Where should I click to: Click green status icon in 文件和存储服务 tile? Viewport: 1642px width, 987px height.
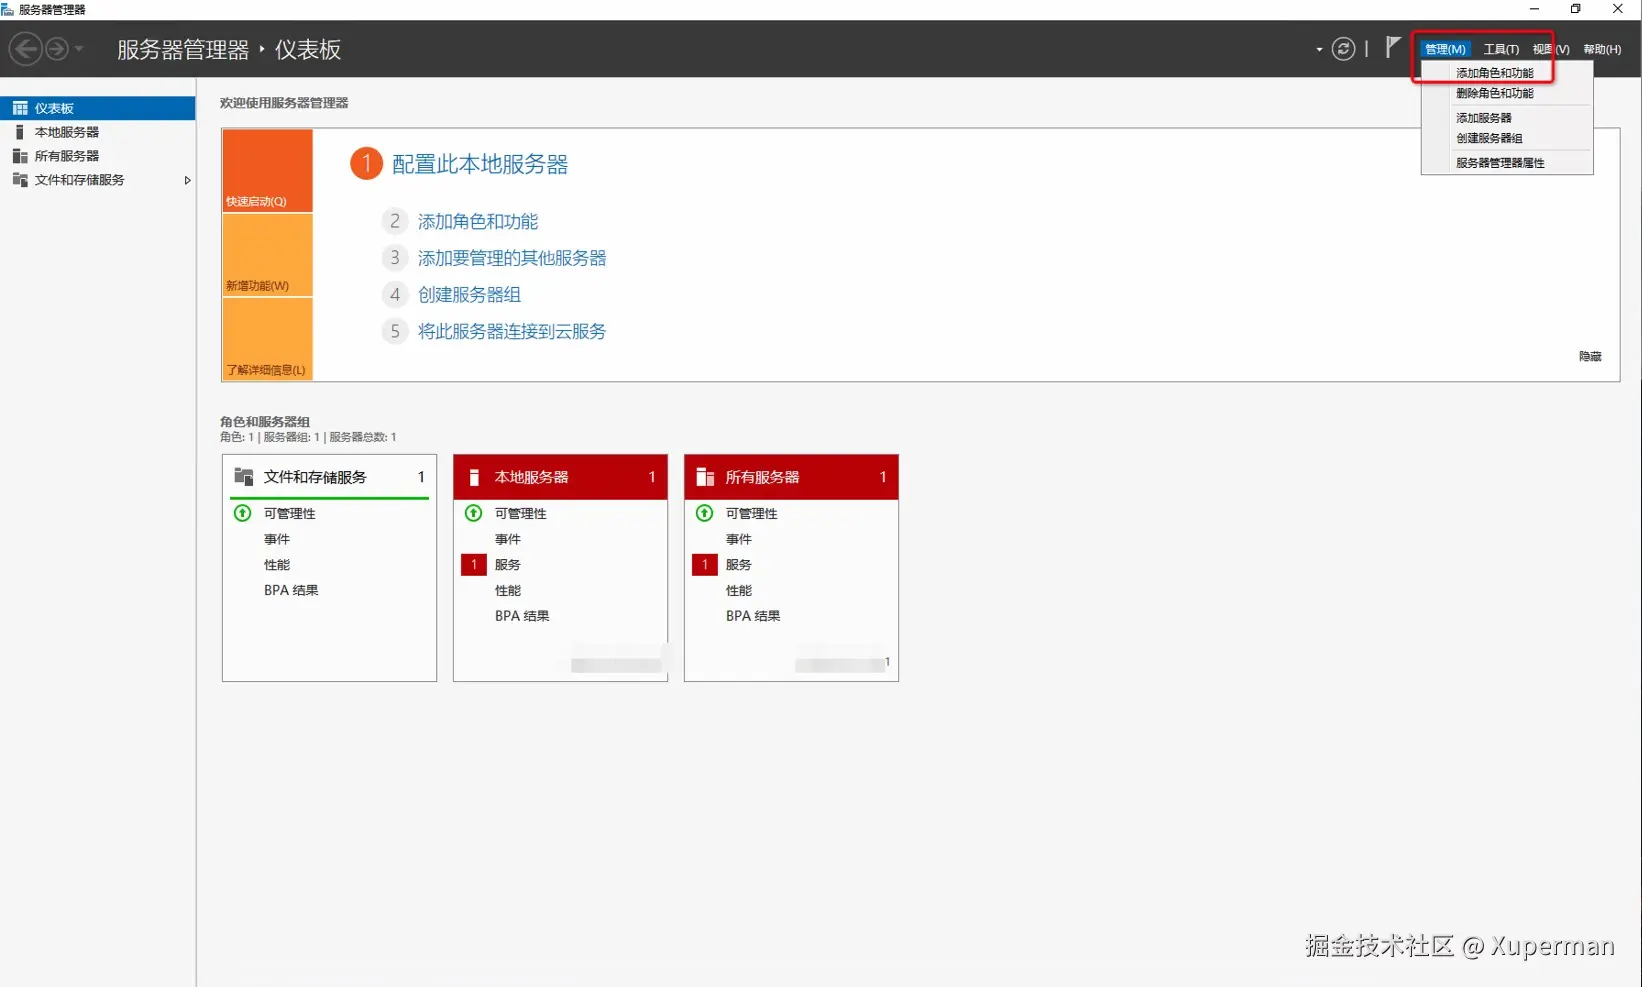(242, 513)
